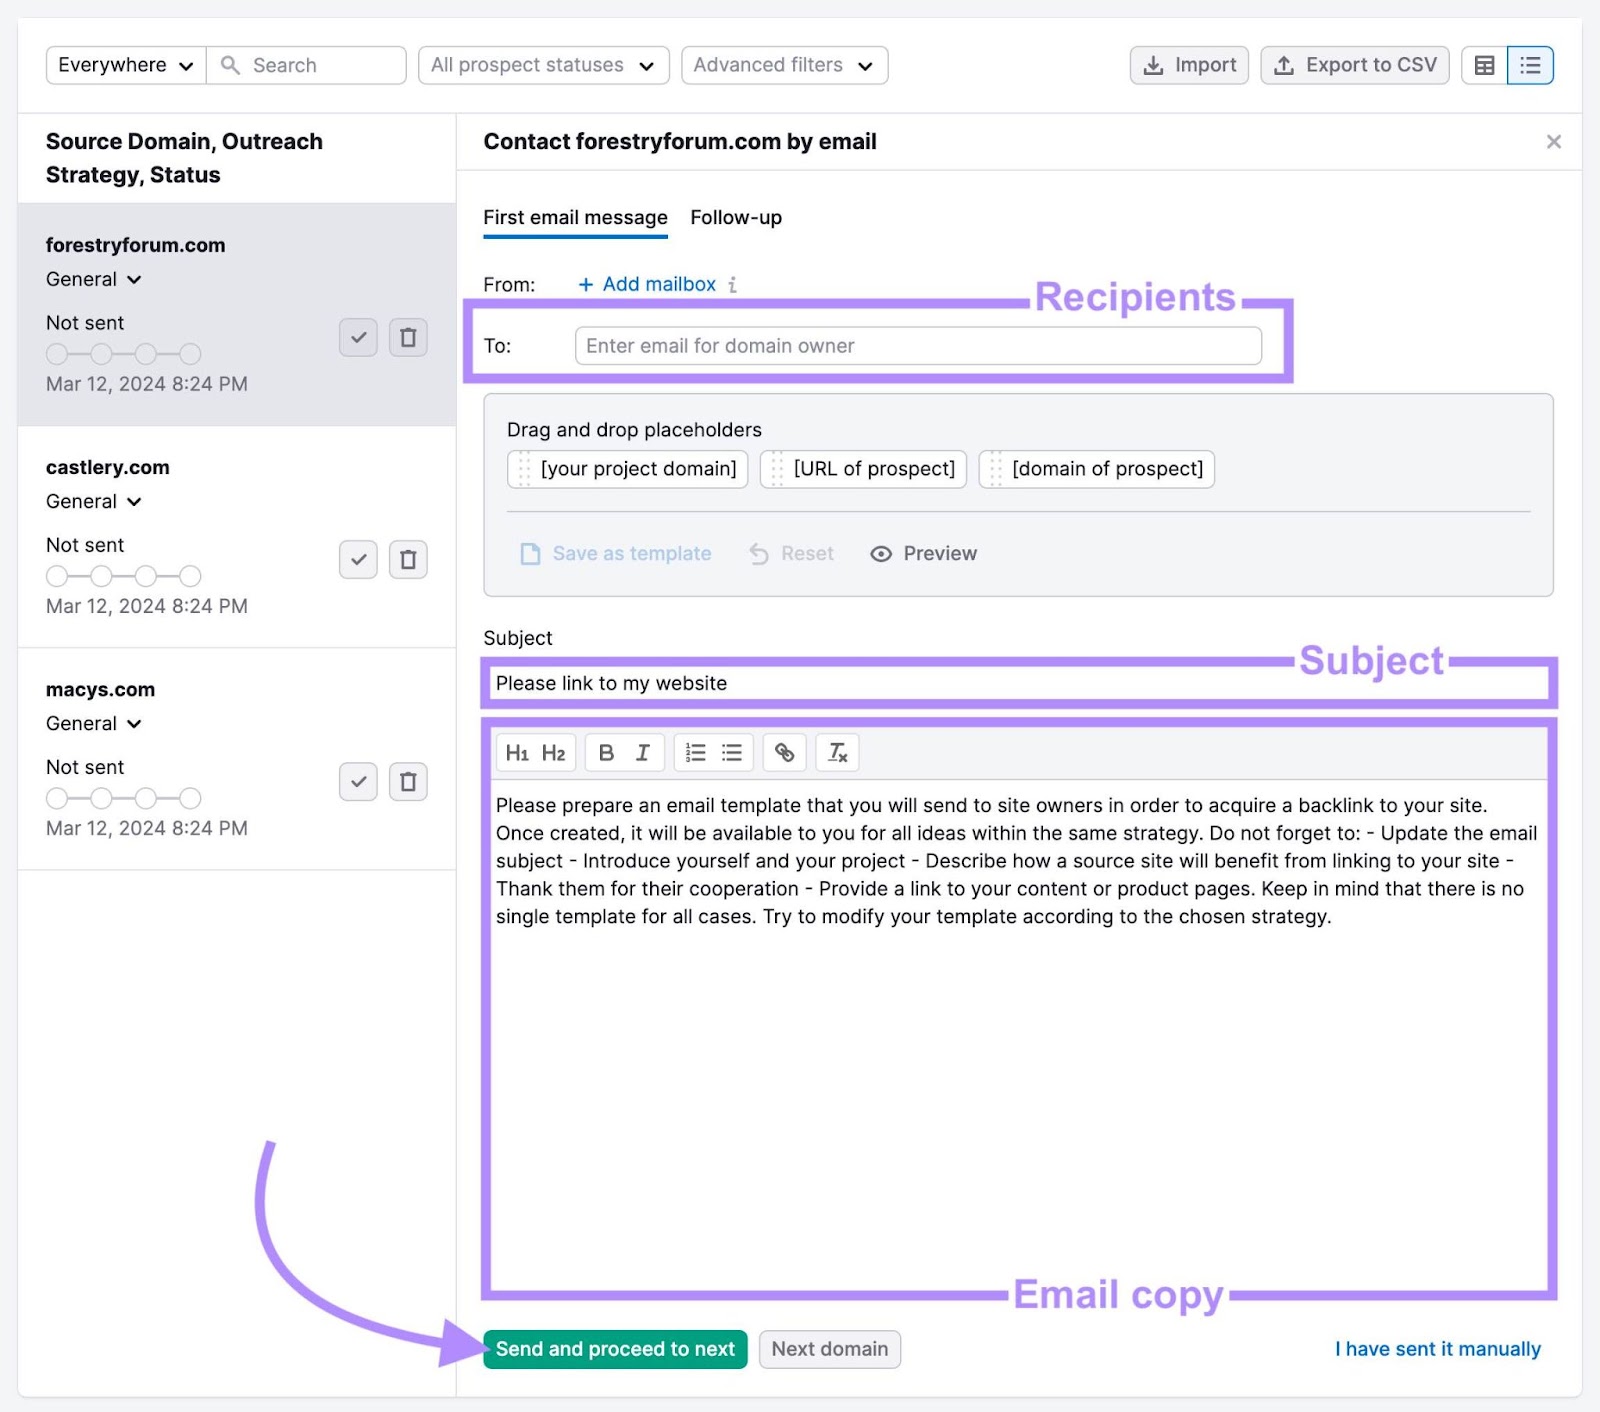Click the I have sent it manually link

(1437, 1348)
